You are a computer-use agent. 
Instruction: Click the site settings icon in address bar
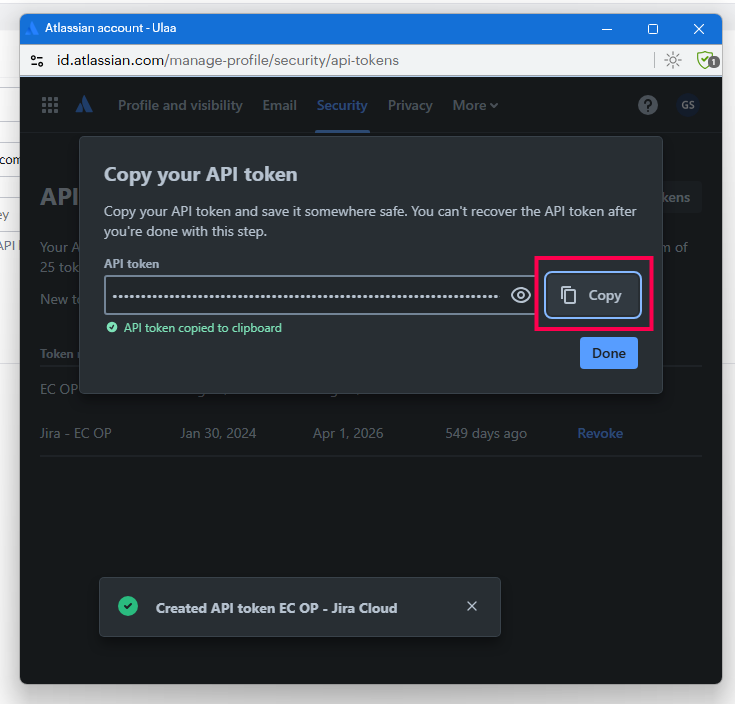[37, 60]
